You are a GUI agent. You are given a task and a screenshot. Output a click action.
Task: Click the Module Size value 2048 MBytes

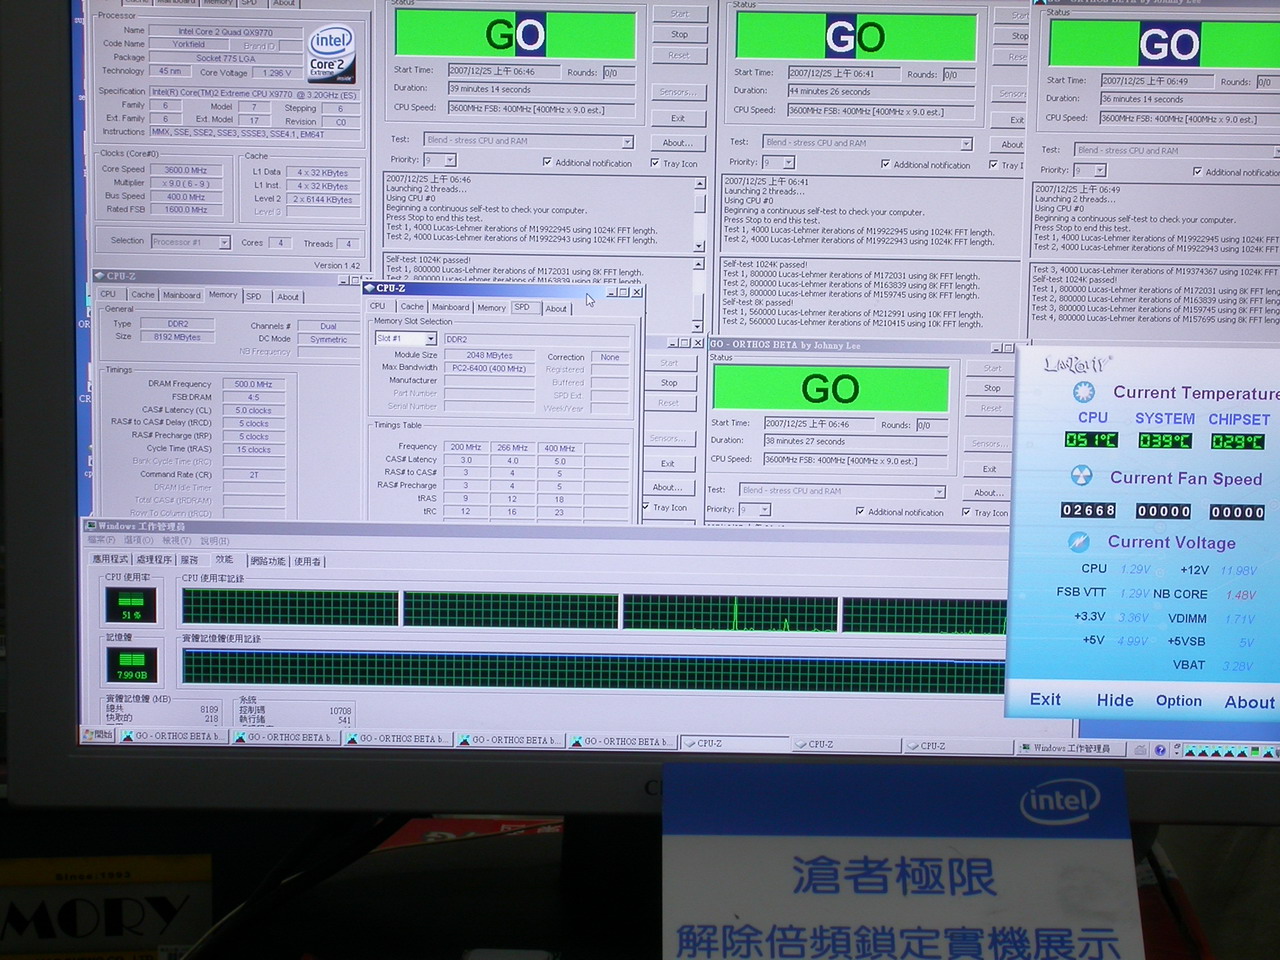tap(488, 355)
